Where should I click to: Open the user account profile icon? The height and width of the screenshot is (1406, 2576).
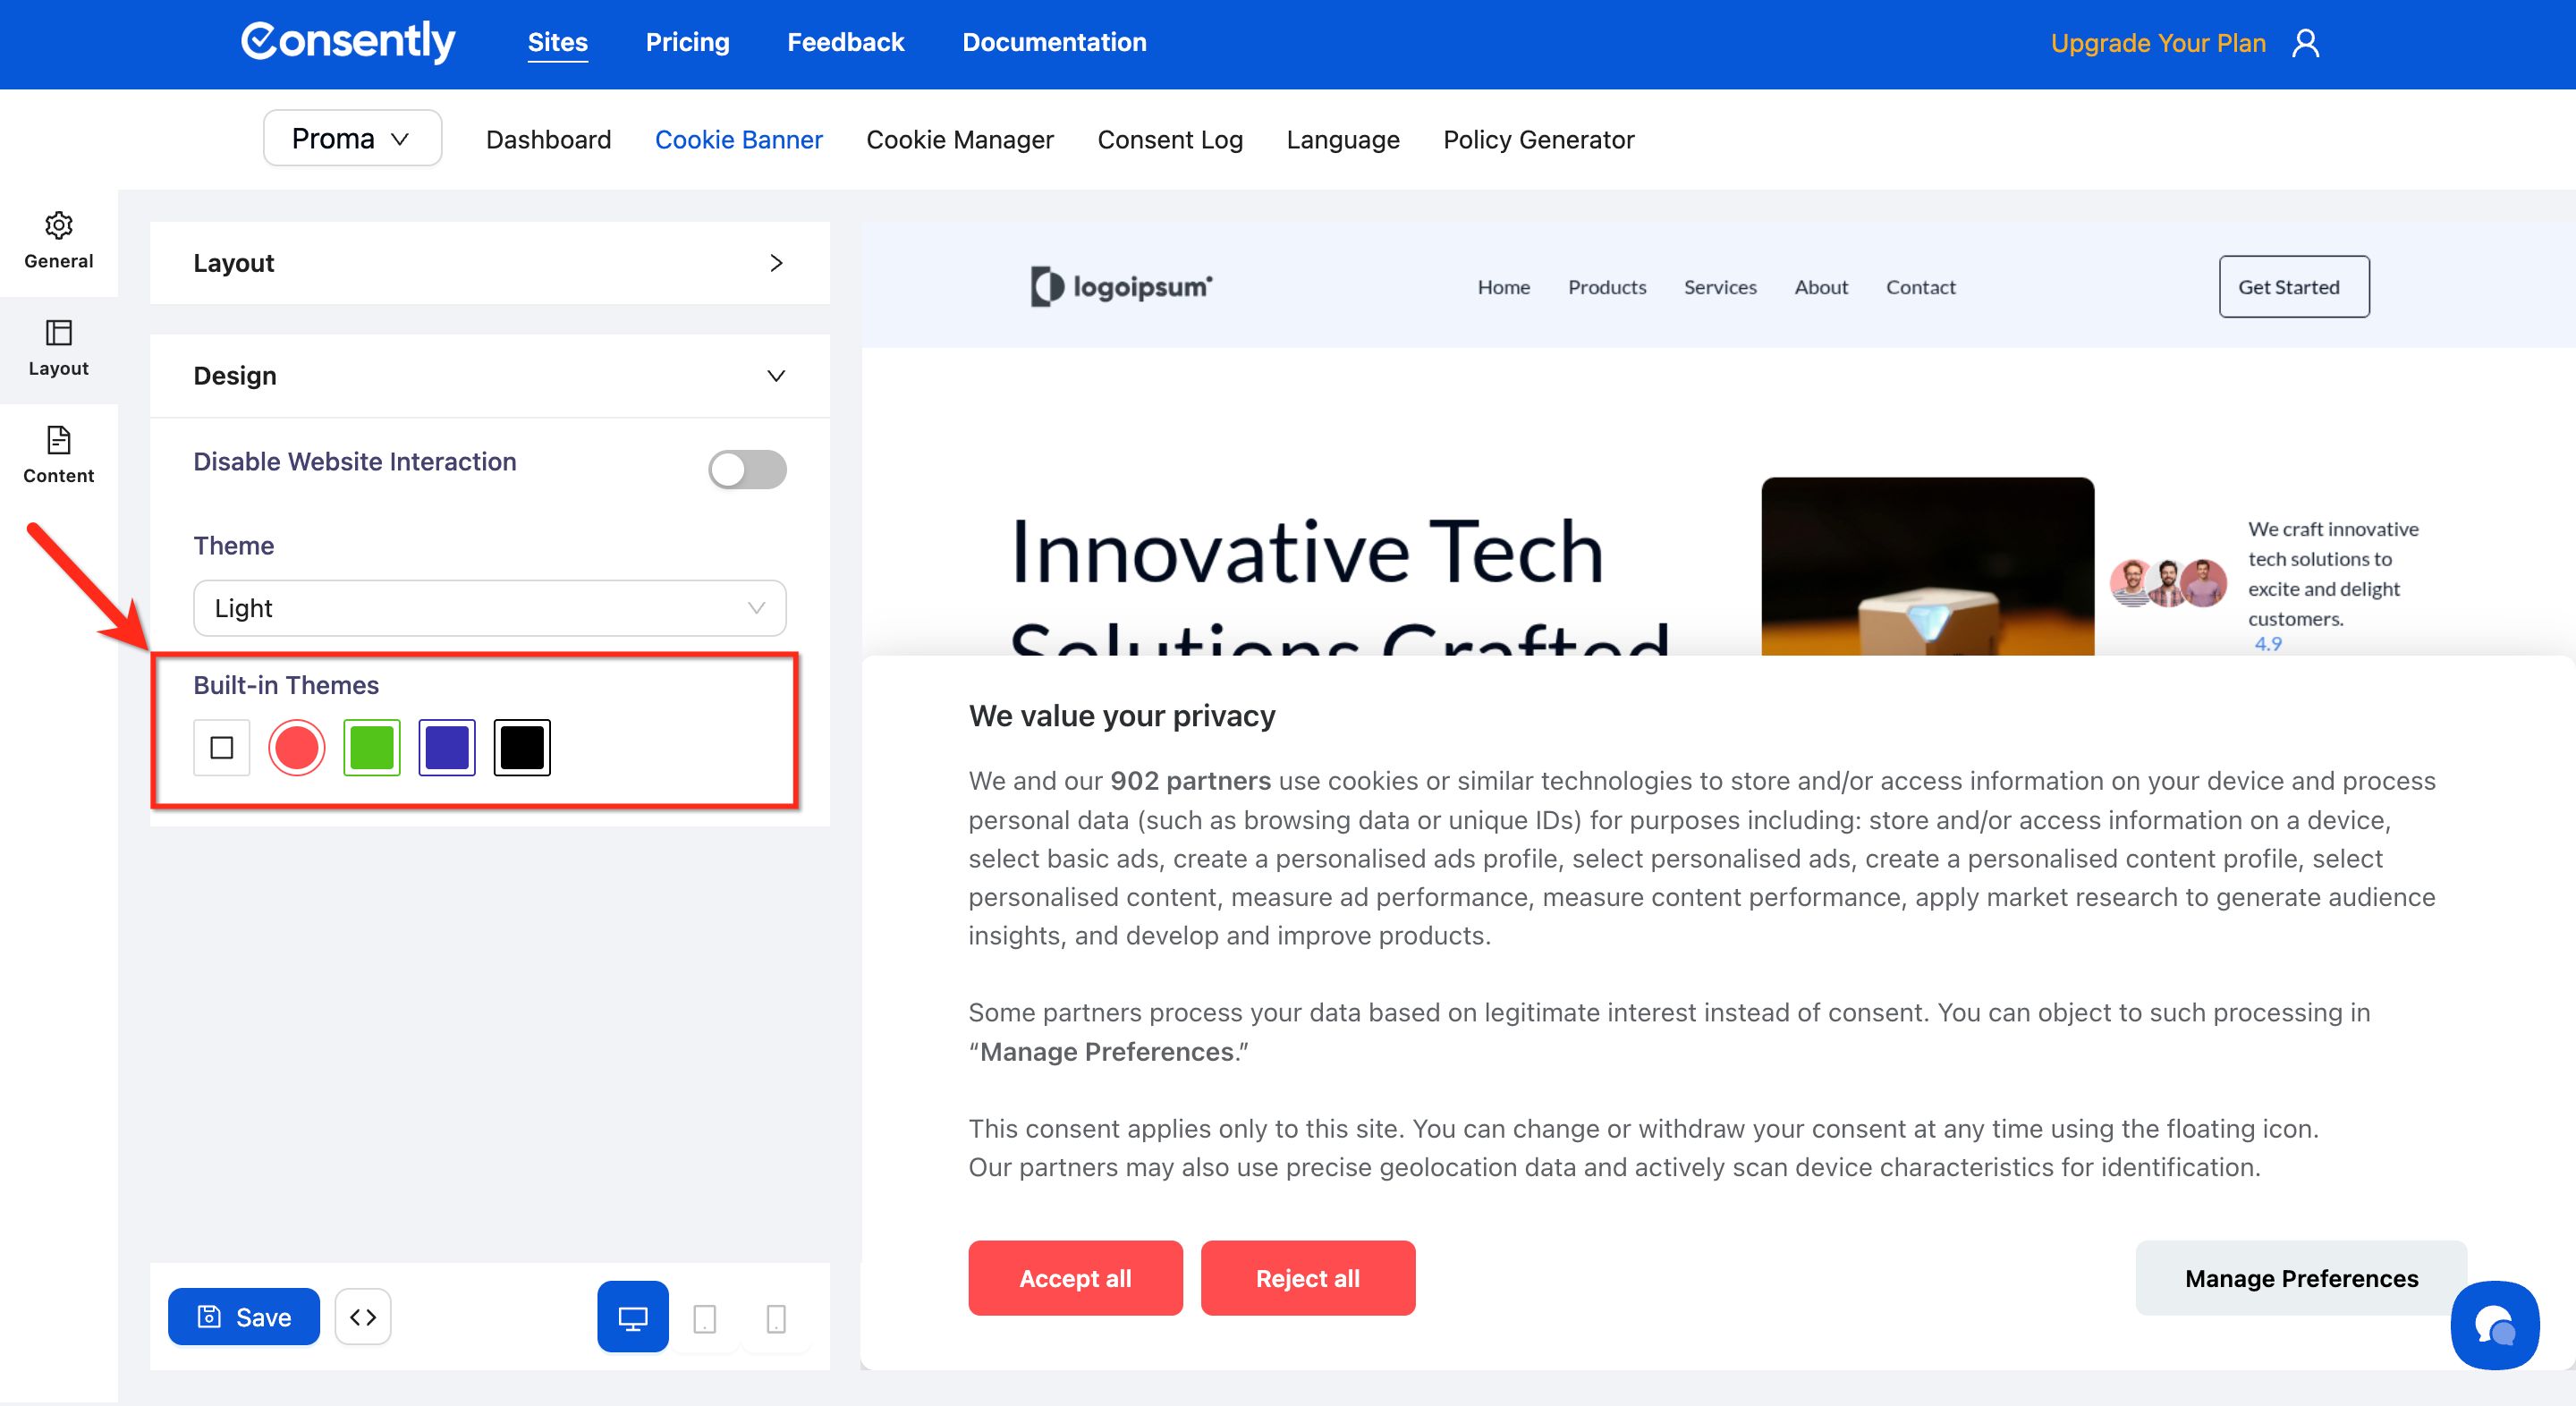pos(2305,43)
